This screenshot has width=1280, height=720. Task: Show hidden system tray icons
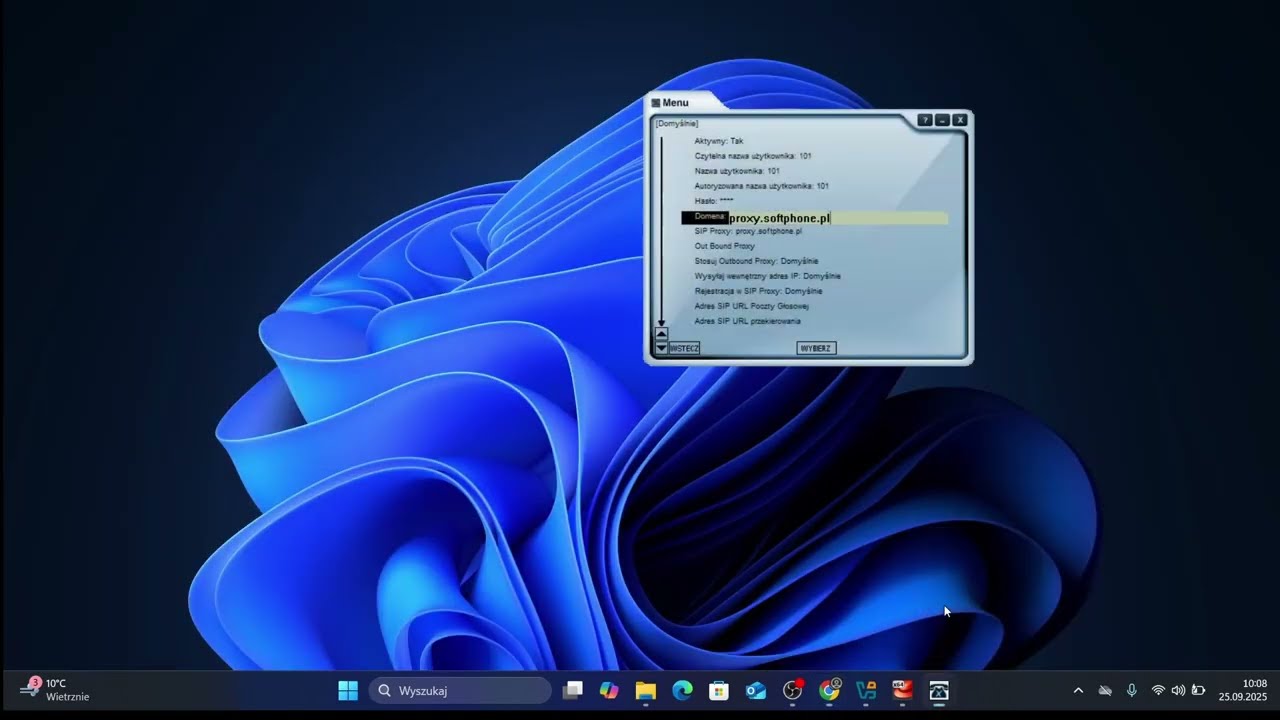coord(1078,690)
